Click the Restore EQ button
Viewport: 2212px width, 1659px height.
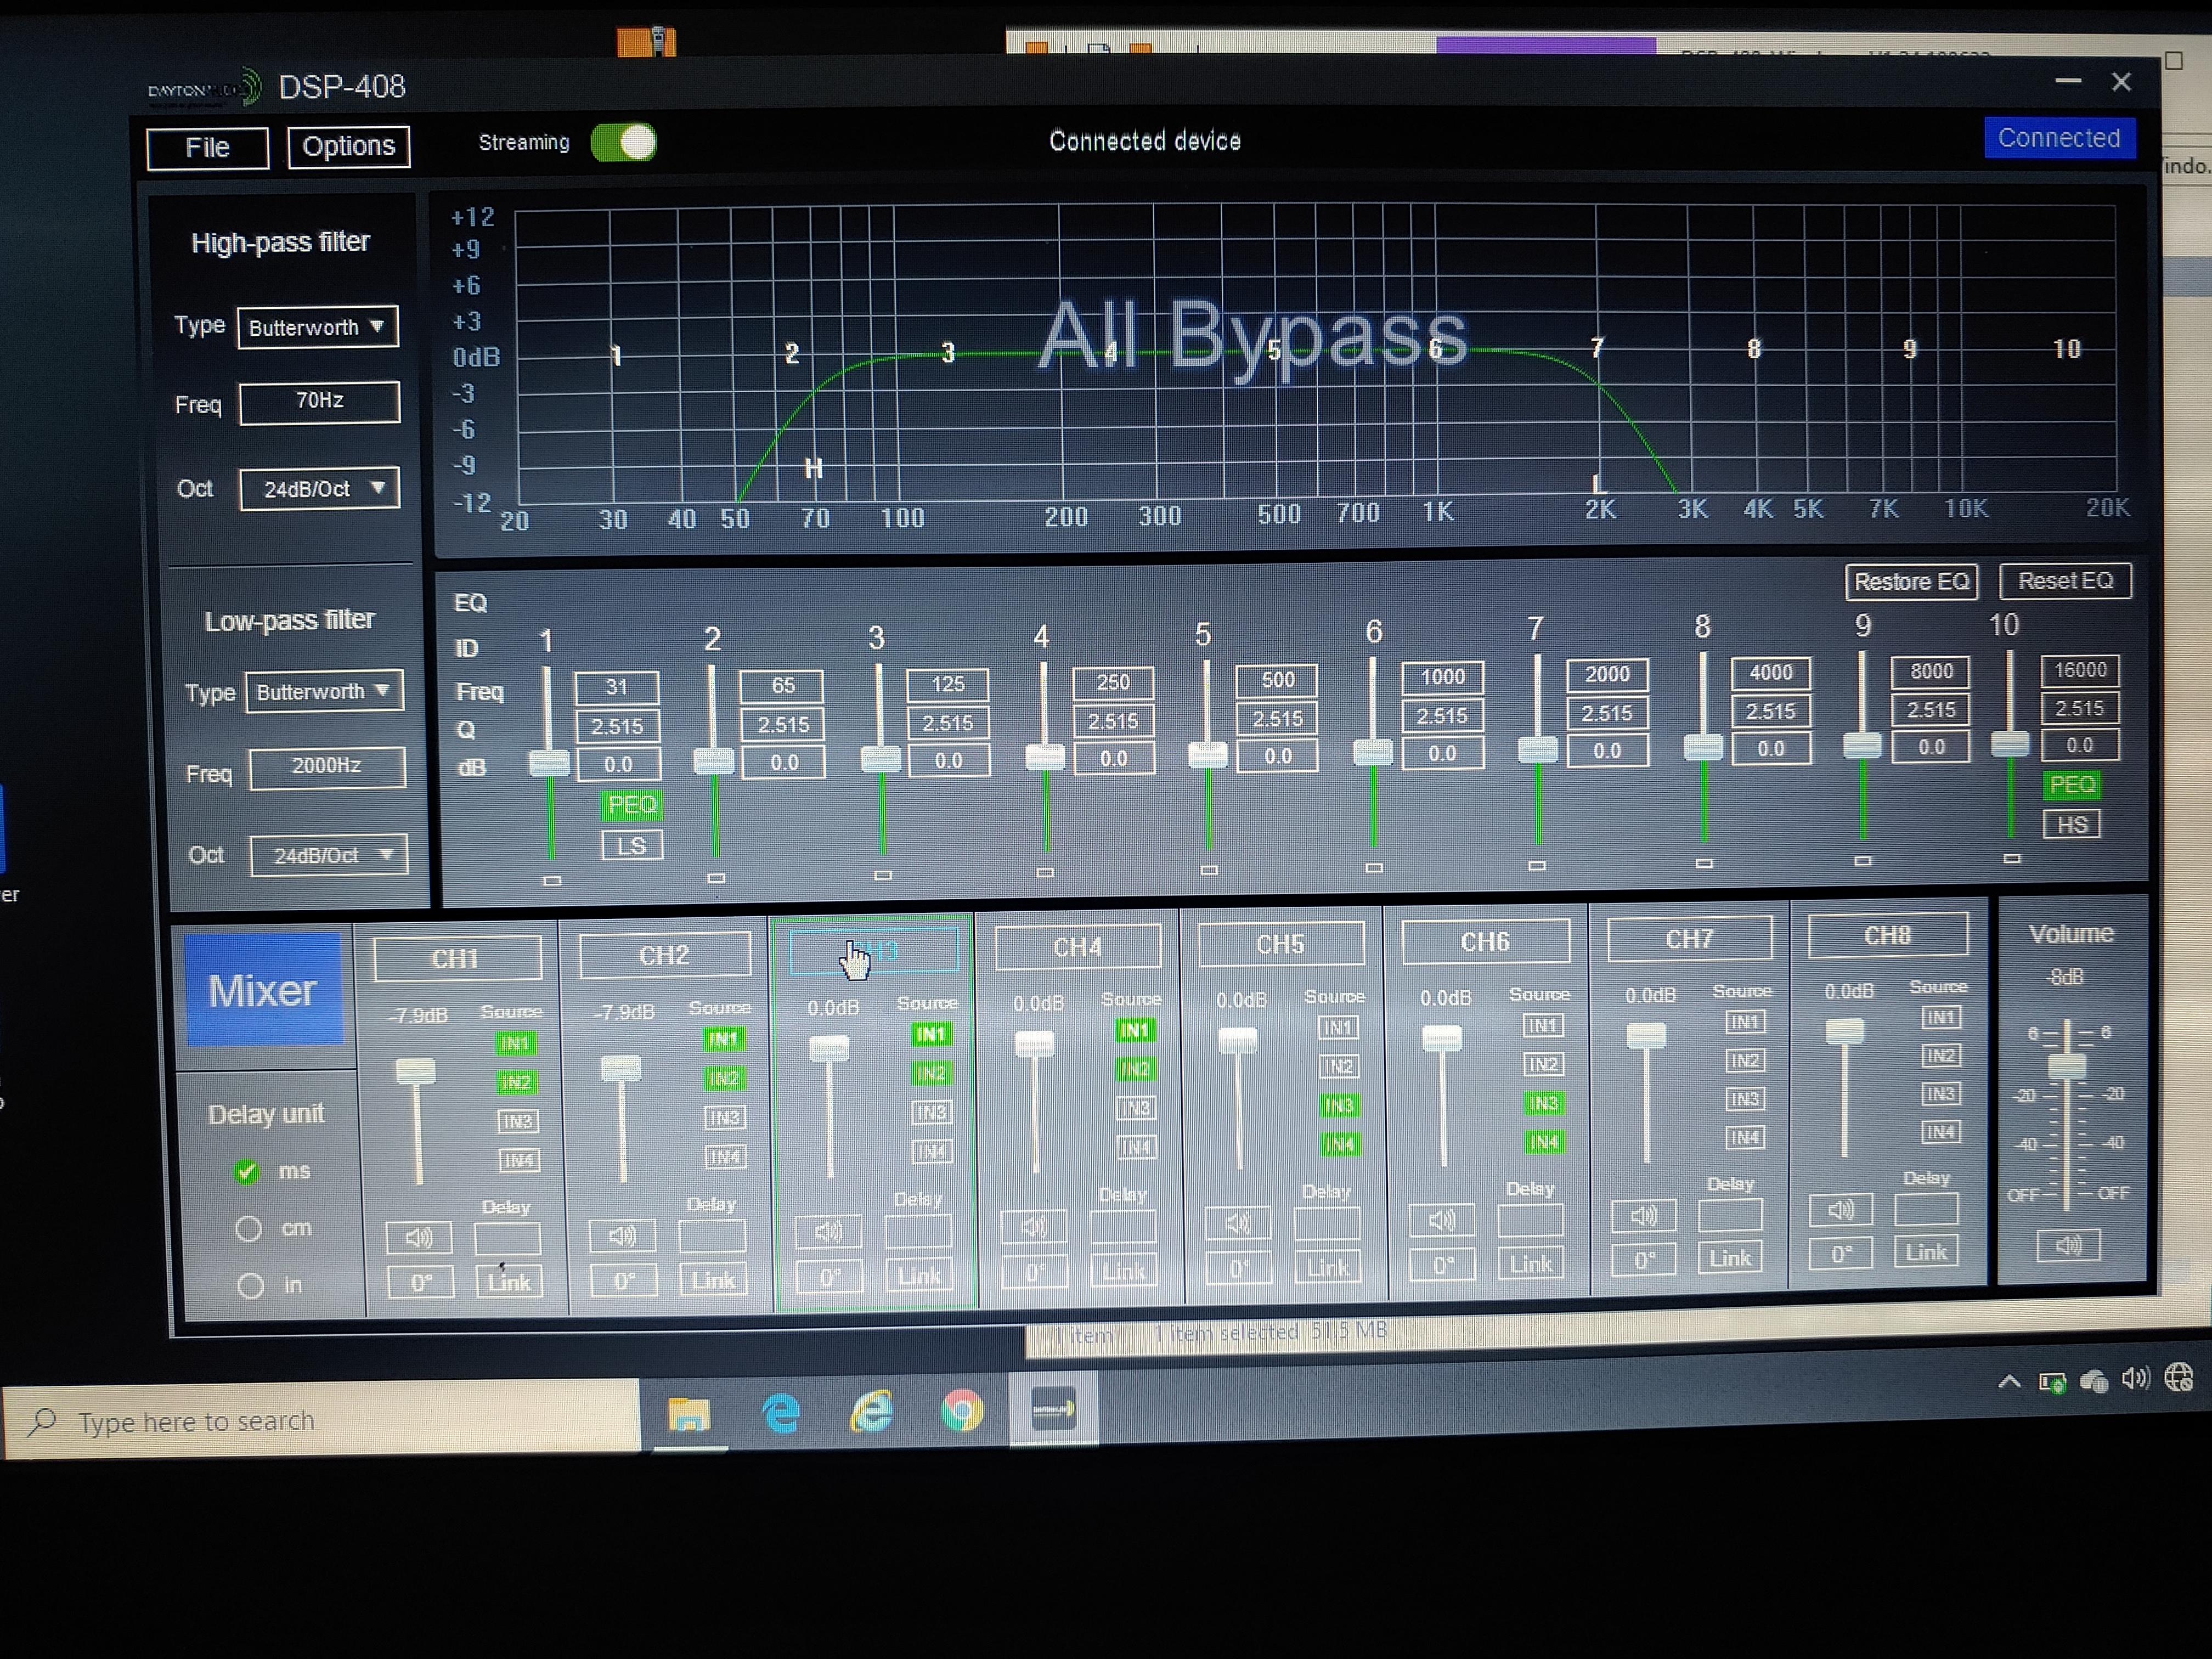pyautogui.click(x=1911, y=582)
